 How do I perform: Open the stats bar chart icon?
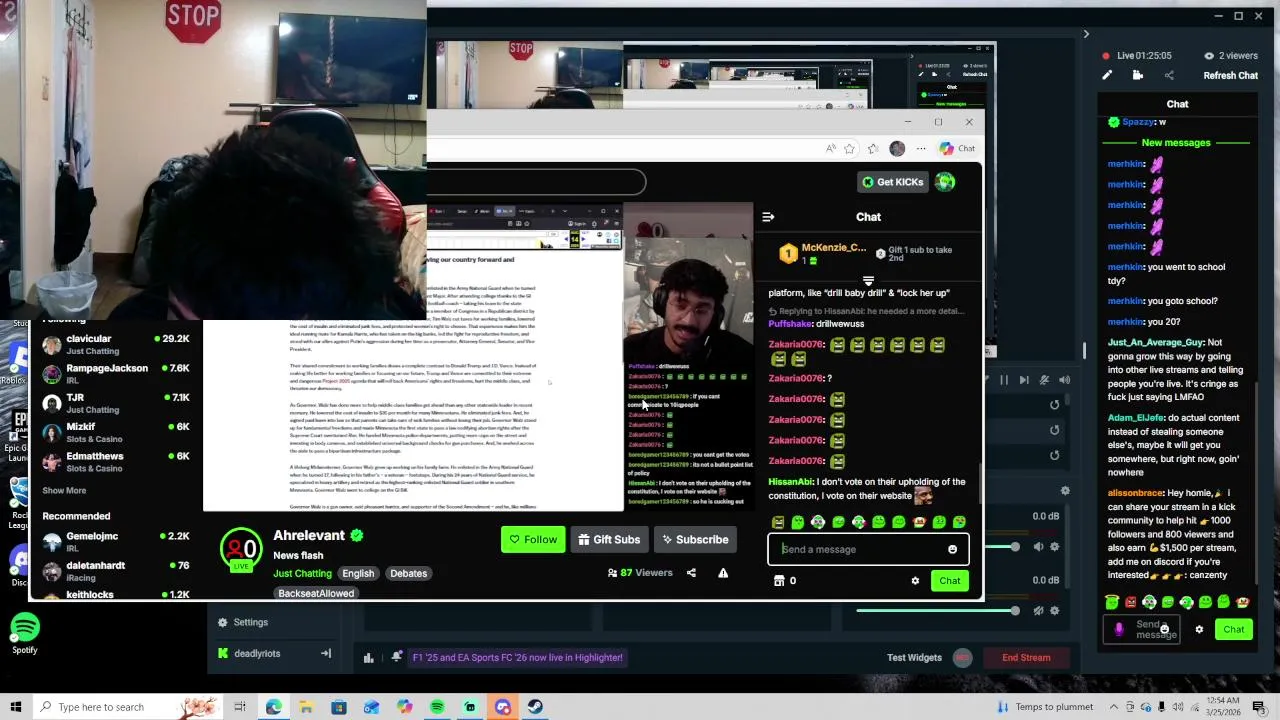click(368, 658)
